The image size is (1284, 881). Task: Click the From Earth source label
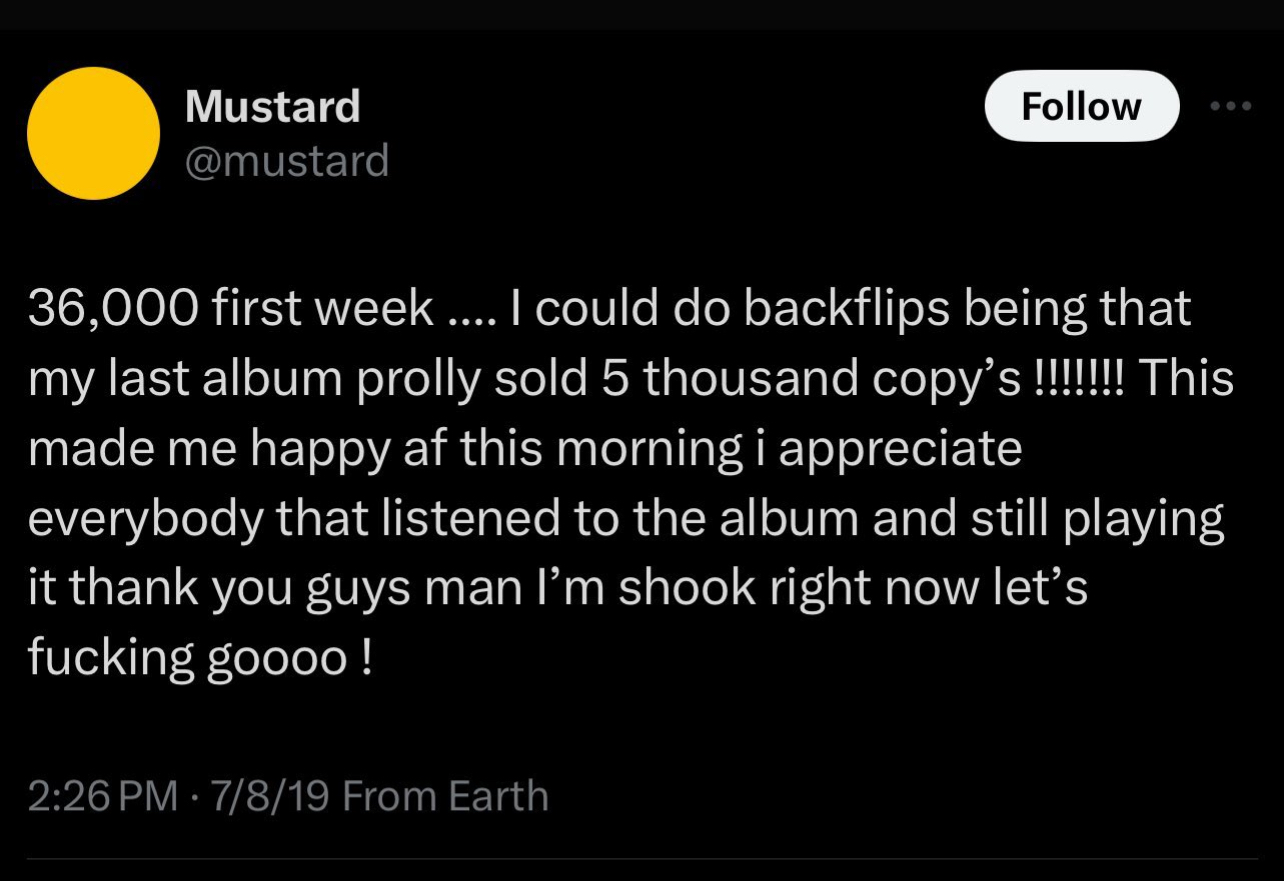coord(446,796)
